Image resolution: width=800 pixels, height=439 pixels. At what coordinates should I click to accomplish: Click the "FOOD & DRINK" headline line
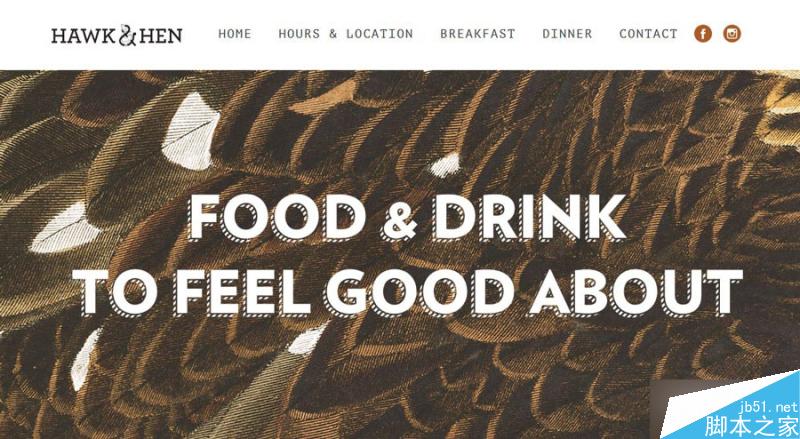coord(407,217)
